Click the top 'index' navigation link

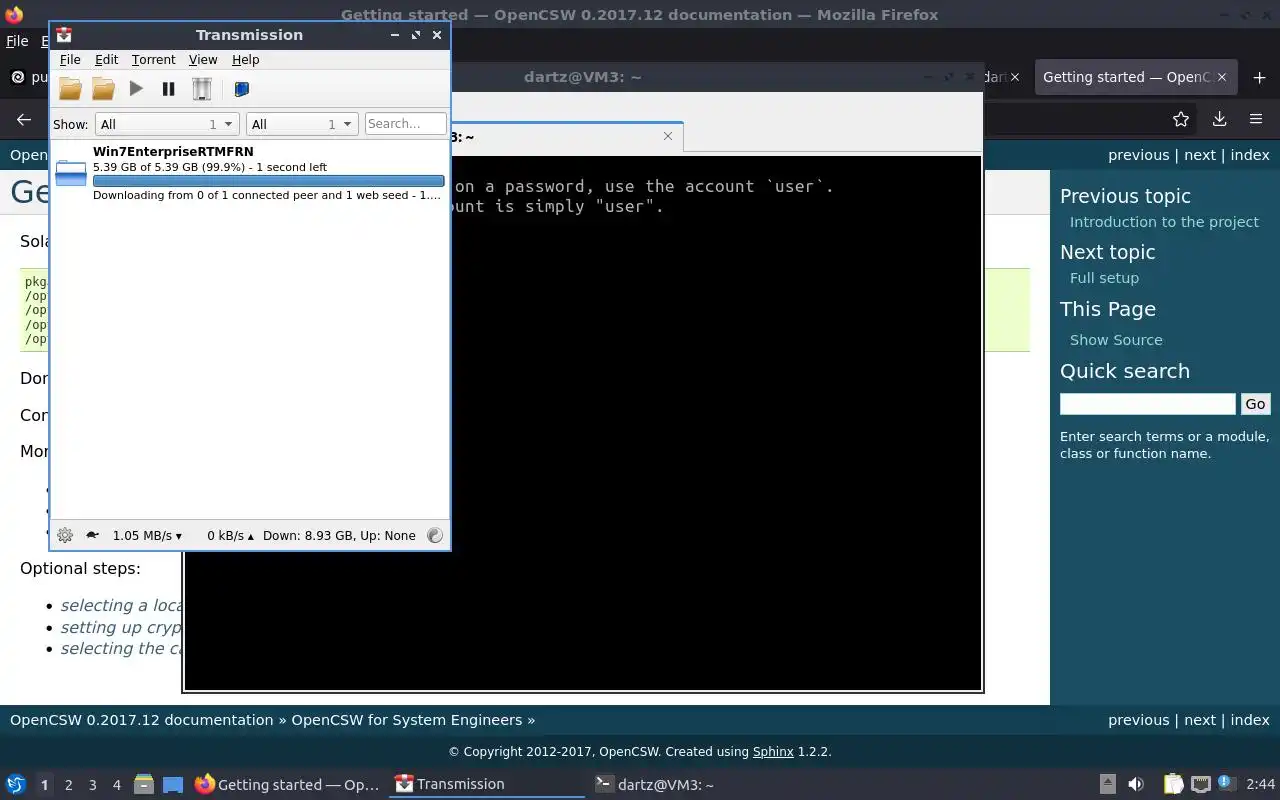[1250, 155]
